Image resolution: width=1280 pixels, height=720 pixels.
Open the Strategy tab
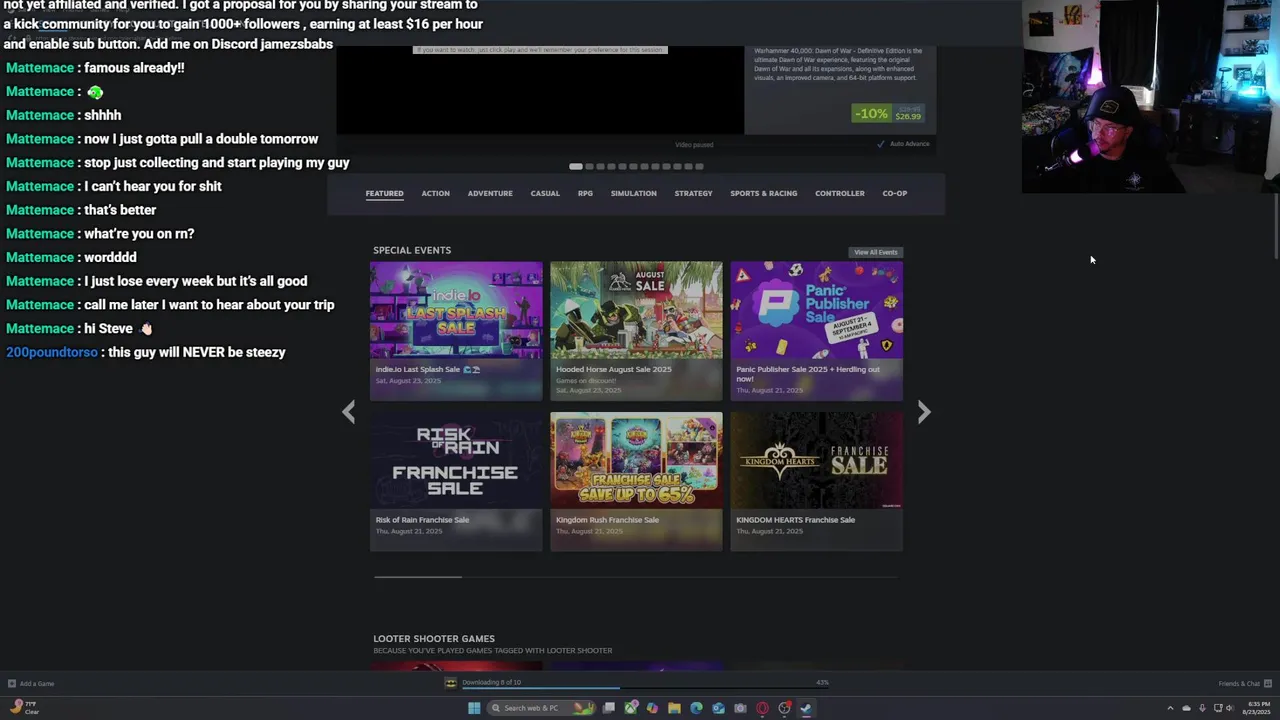click(693, 193)
